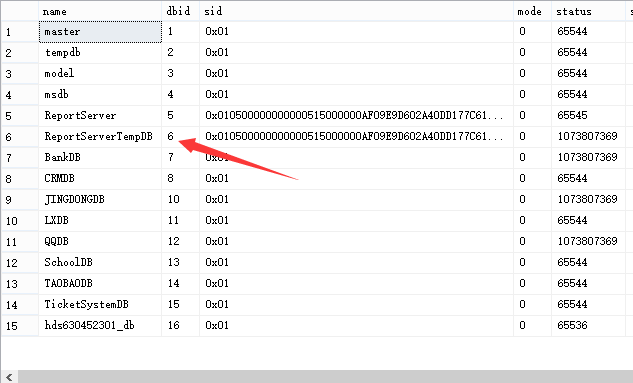Click status 65545 of ReportServer
The width and height of the screenshot is (633, 383).
pyautogui.click(x=589, y=115)
